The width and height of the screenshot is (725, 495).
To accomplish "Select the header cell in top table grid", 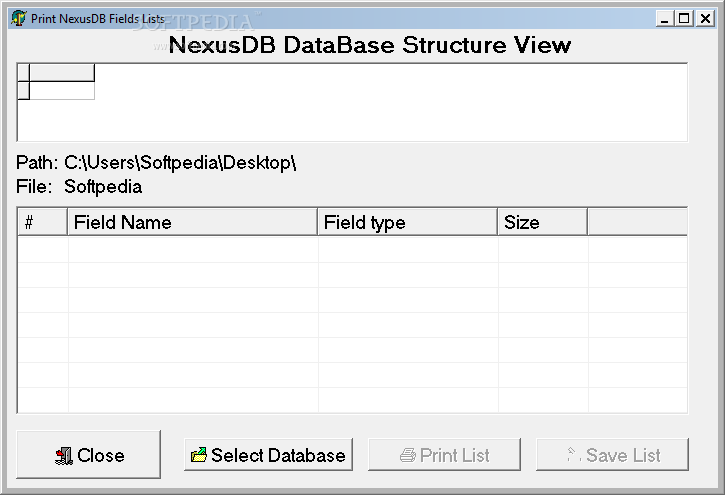I will pos(62,73).
